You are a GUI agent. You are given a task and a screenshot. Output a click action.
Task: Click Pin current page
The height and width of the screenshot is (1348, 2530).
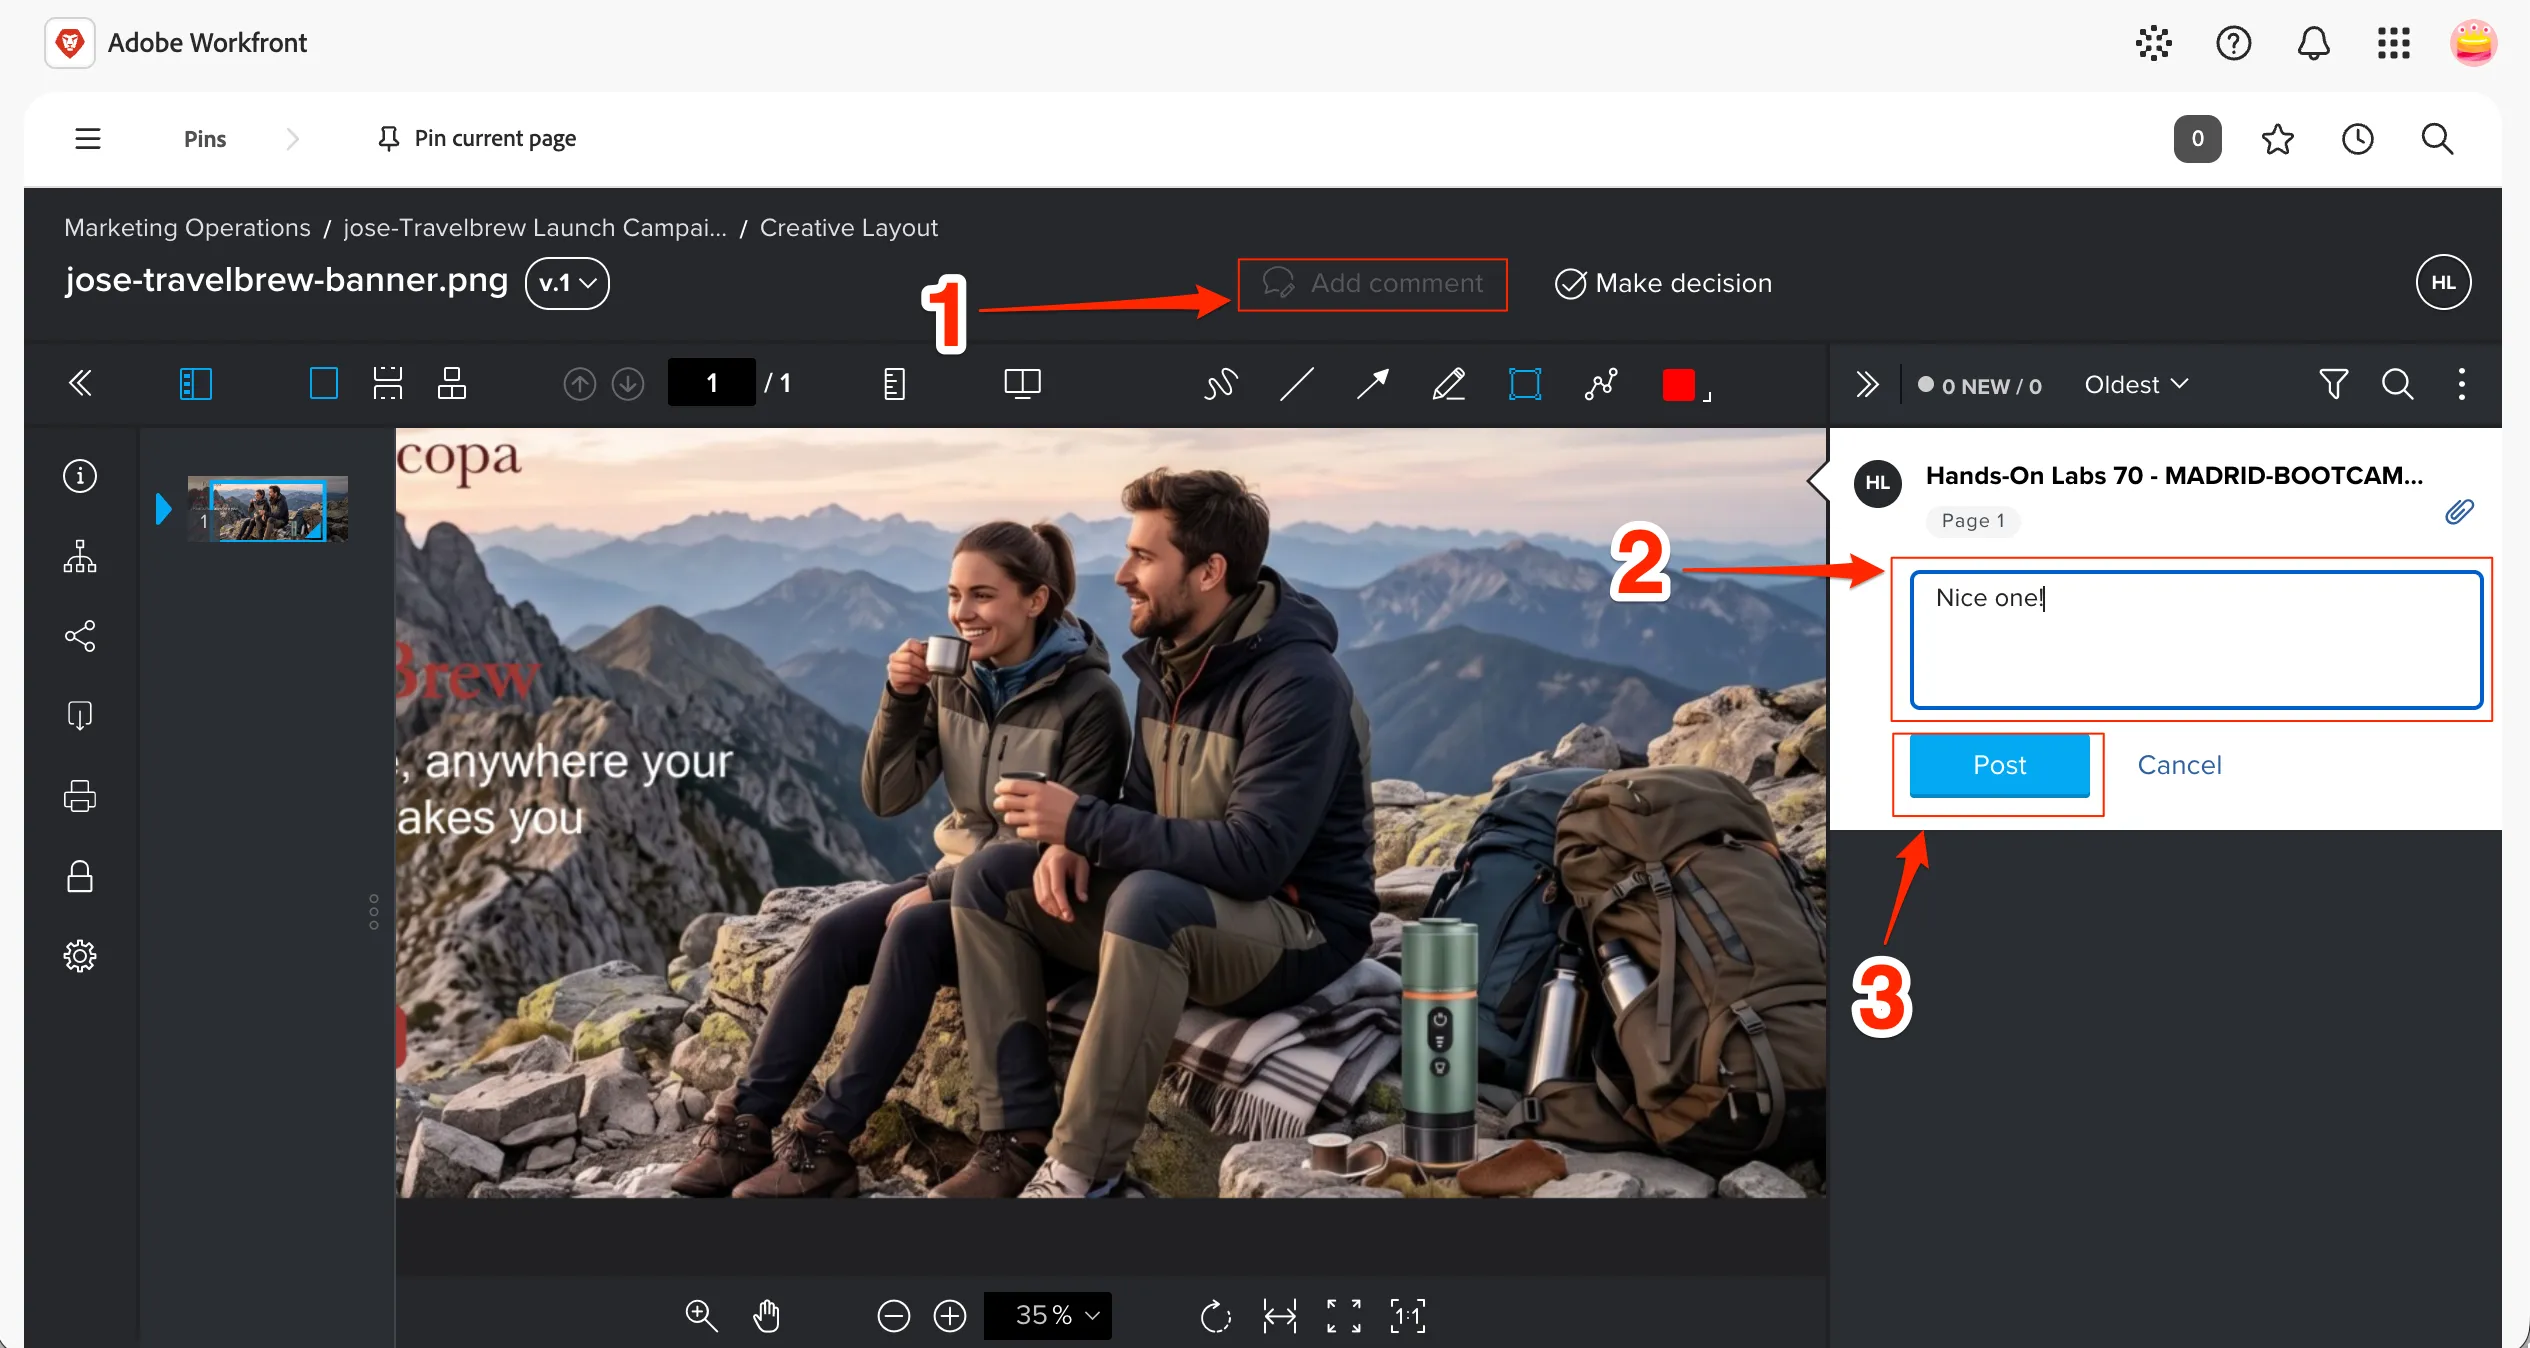pyautogui.click(x=477, y=139)
